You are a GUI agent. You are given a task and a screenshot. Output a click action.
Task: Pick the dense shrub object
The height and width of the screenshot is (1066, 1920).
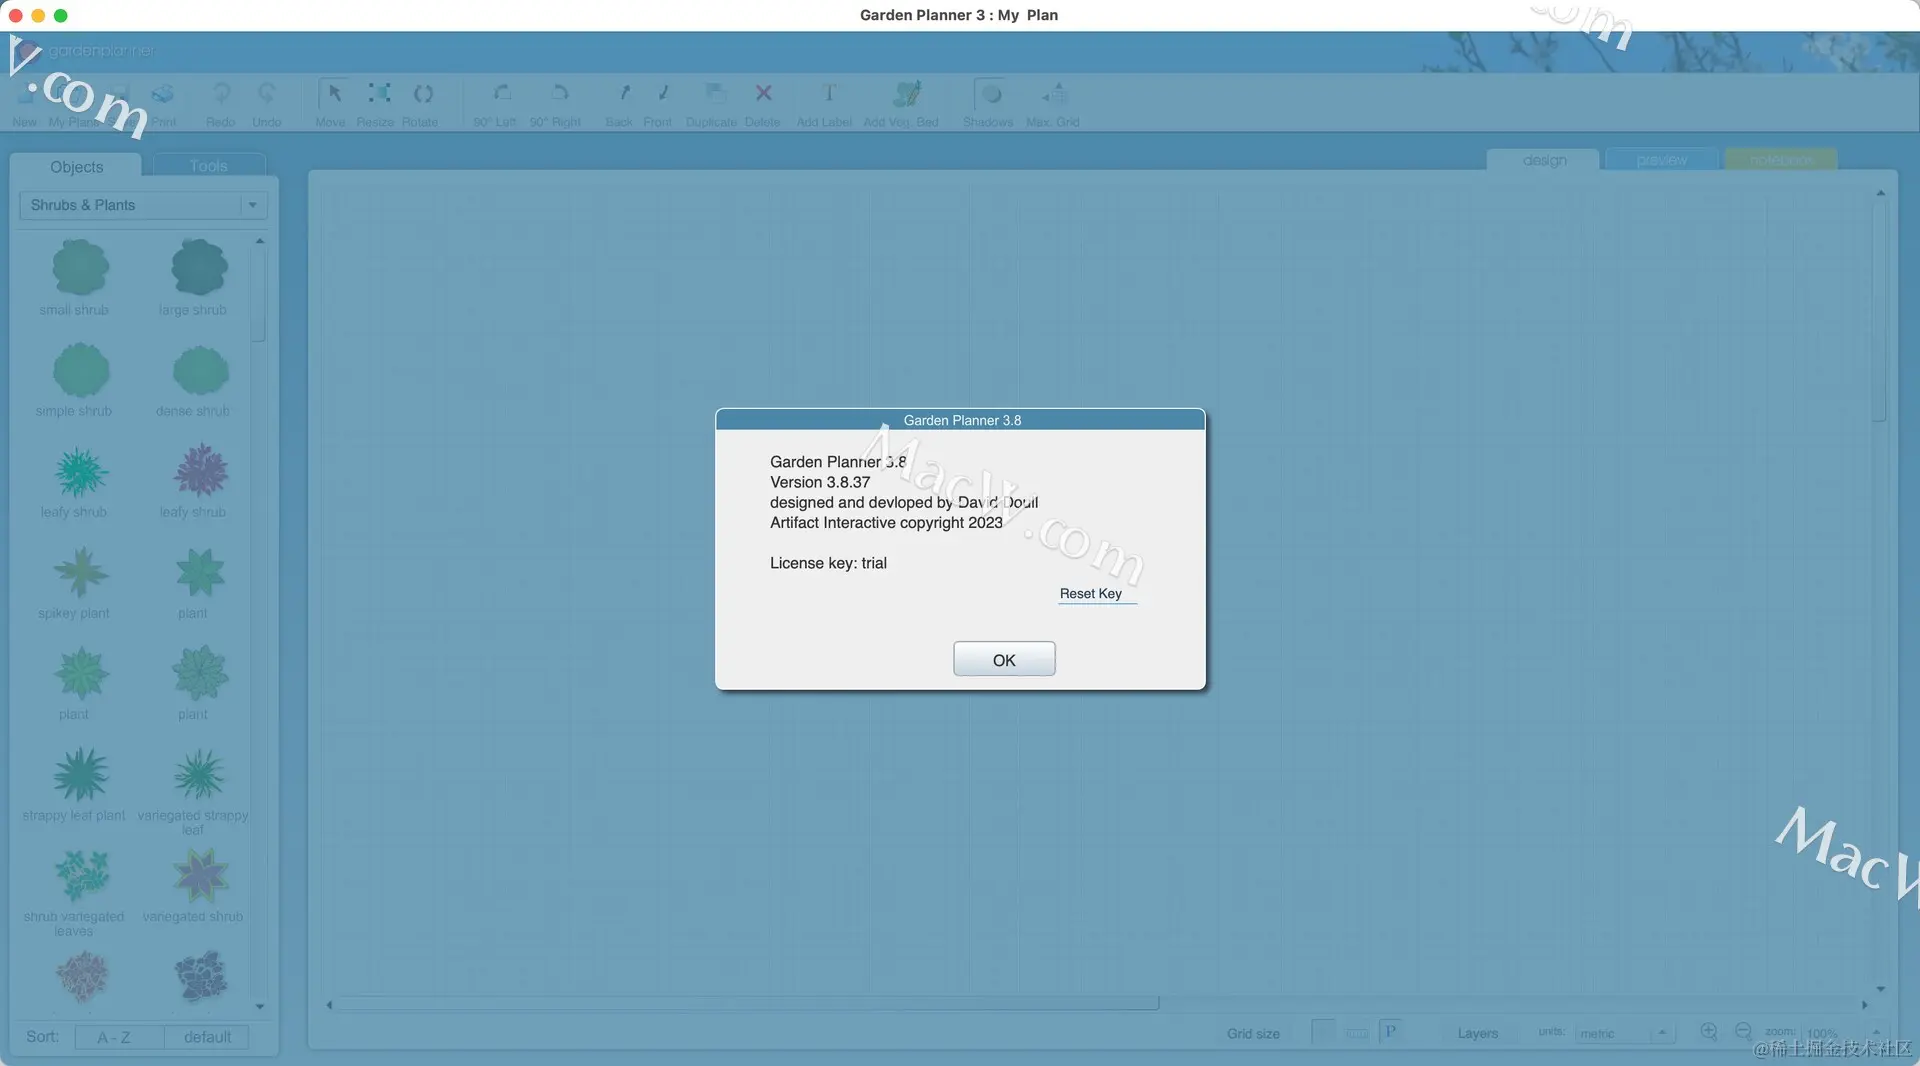(200, 370)
